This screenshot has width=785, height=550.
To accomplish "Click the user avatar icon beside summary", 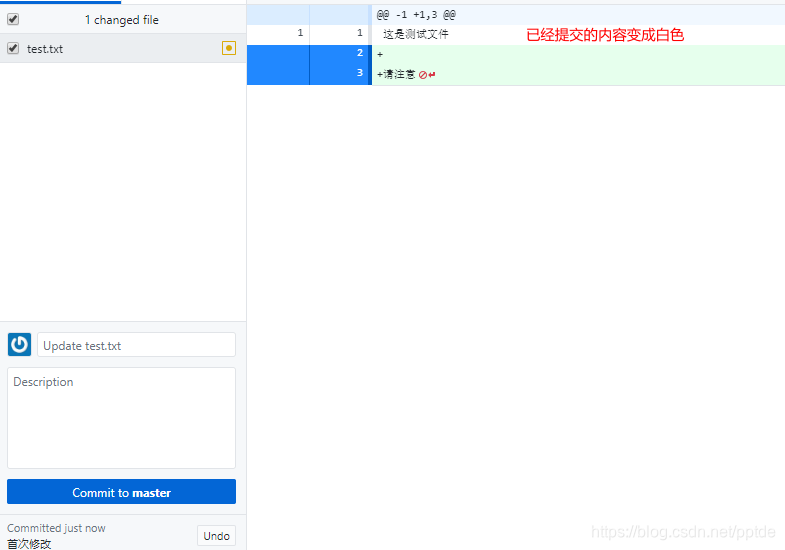I will pyautogui.click(x=20, y=344).
